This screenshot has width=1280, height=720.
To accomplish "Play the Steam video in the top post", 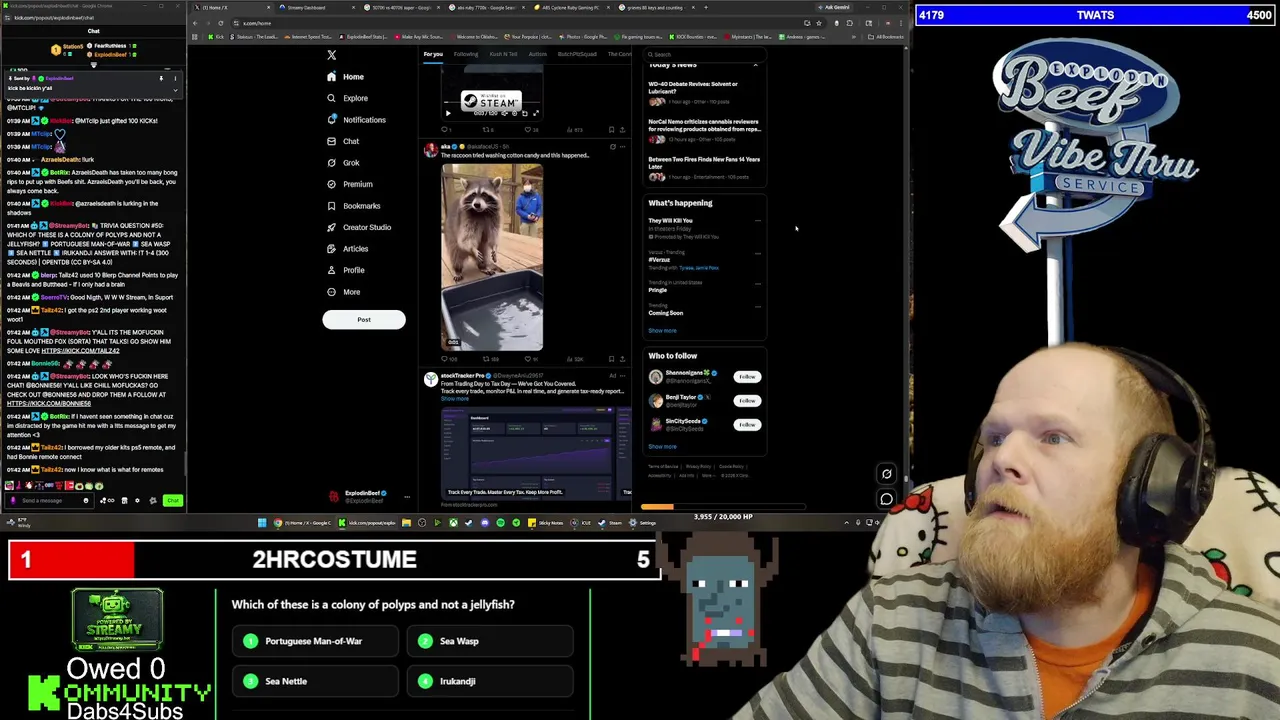I will [448, 113].
